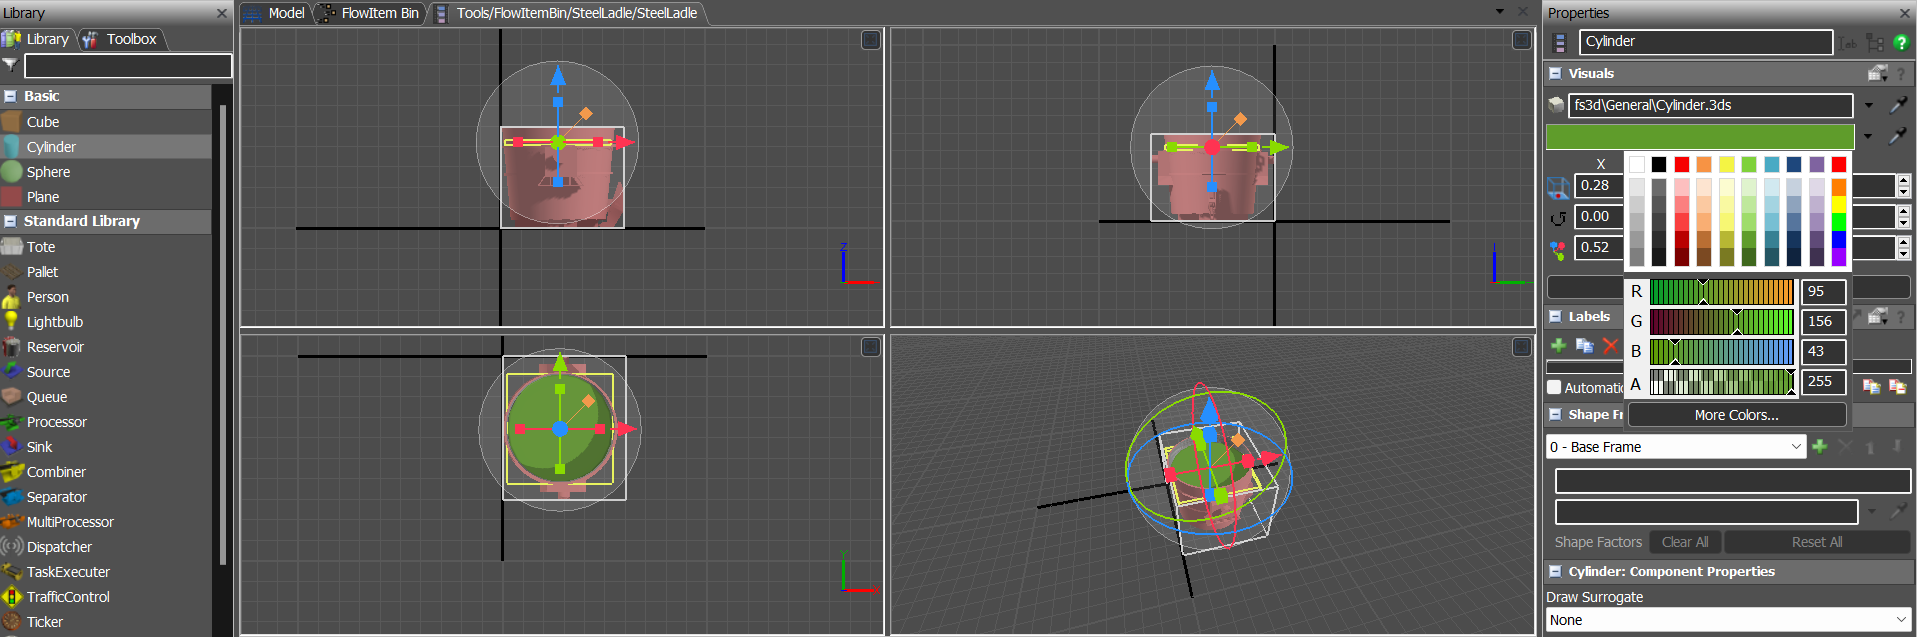Pick the black swatch in color palette
Screen dimensions: 1917x637
pos(1659,164)
